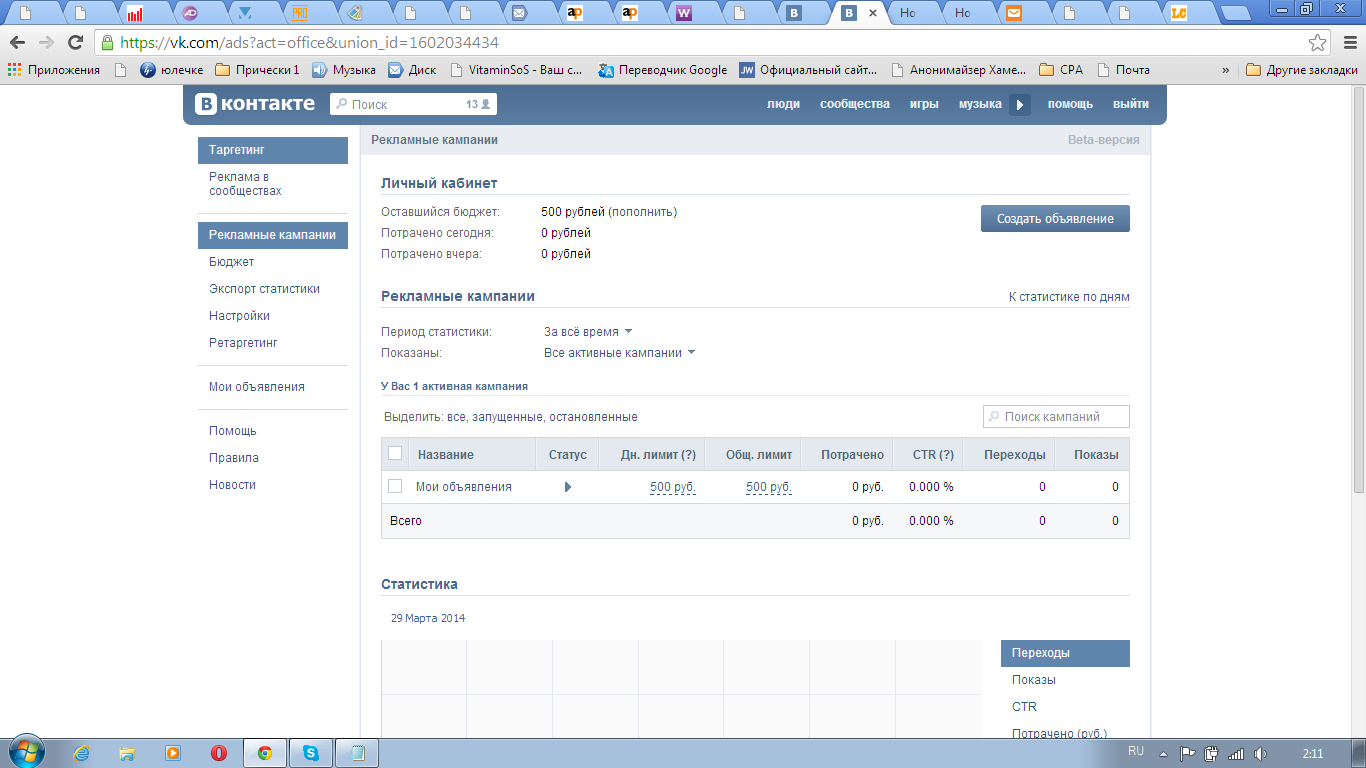This screenshot has height=768, width=1366.
Task: Open the Анонимайзер Хаме bookmark
Action: 959,70
